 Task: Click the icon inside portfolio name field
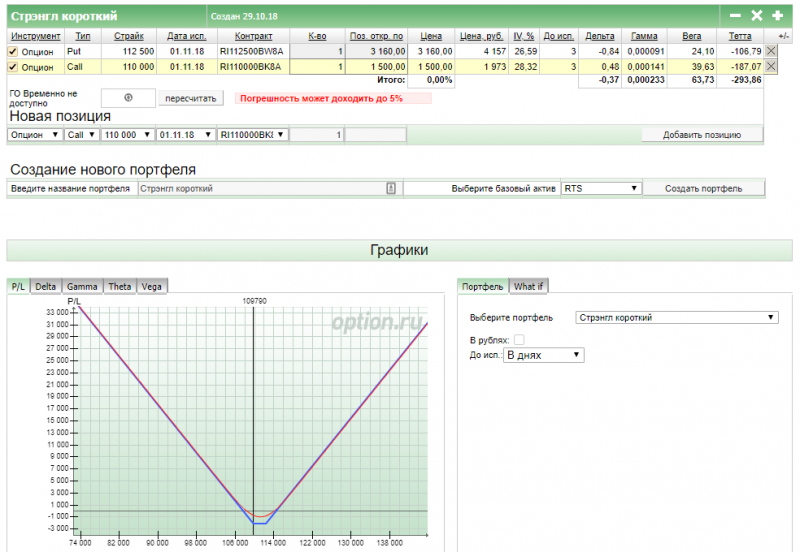(391, 189)
